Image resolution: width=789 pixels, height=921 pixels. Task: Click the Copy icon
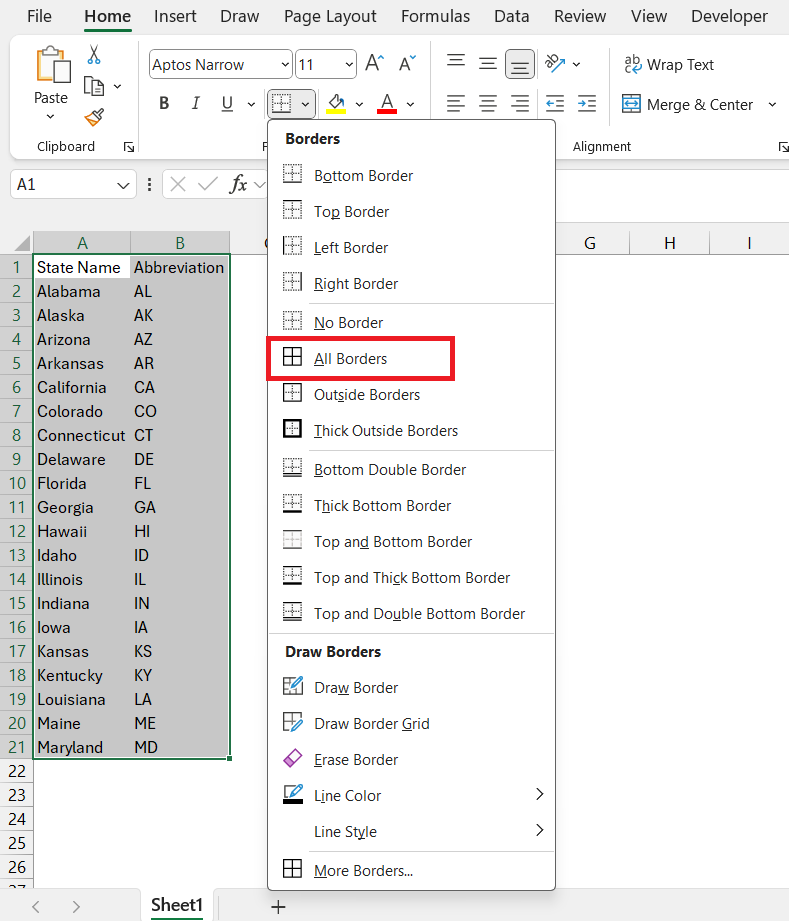pyautogui.click(x=94, y=86)
